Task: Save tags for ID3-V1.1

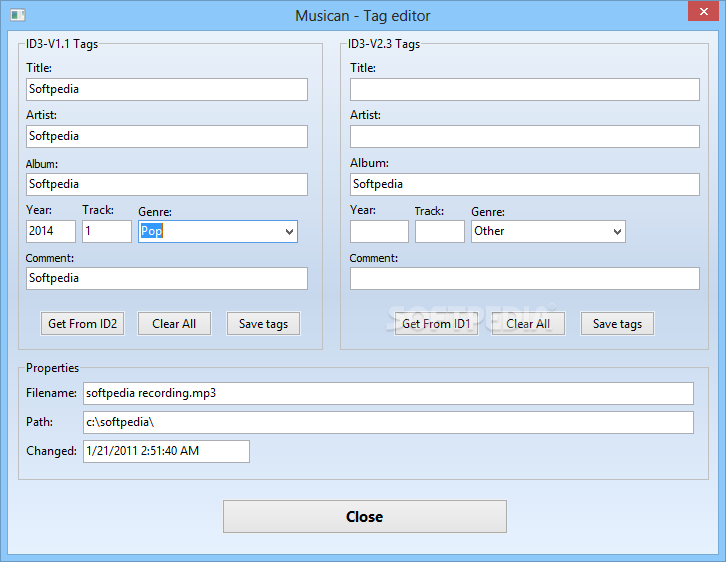Action: [x=263, y=324]
